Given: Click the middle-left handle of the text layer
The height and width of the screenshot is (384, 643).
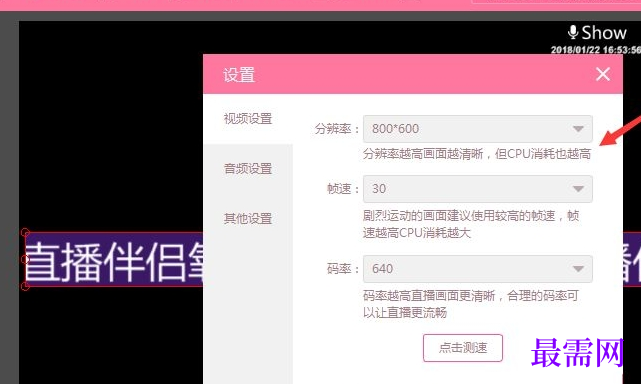Looking at the screenshot, I should [25, 259].
